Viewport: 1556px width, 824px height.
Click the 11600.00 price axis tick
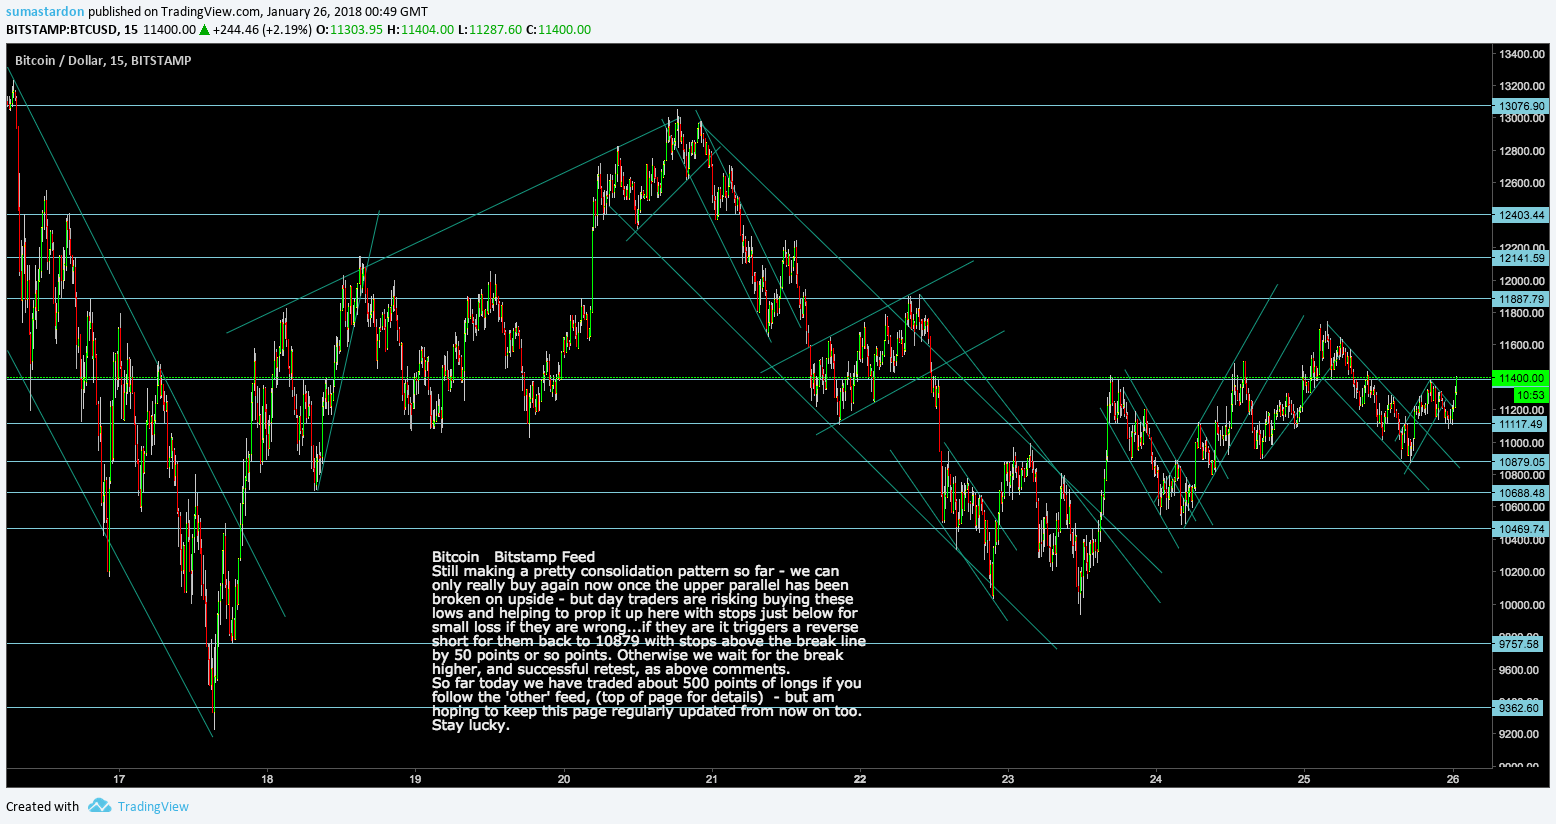(1522, 345)
